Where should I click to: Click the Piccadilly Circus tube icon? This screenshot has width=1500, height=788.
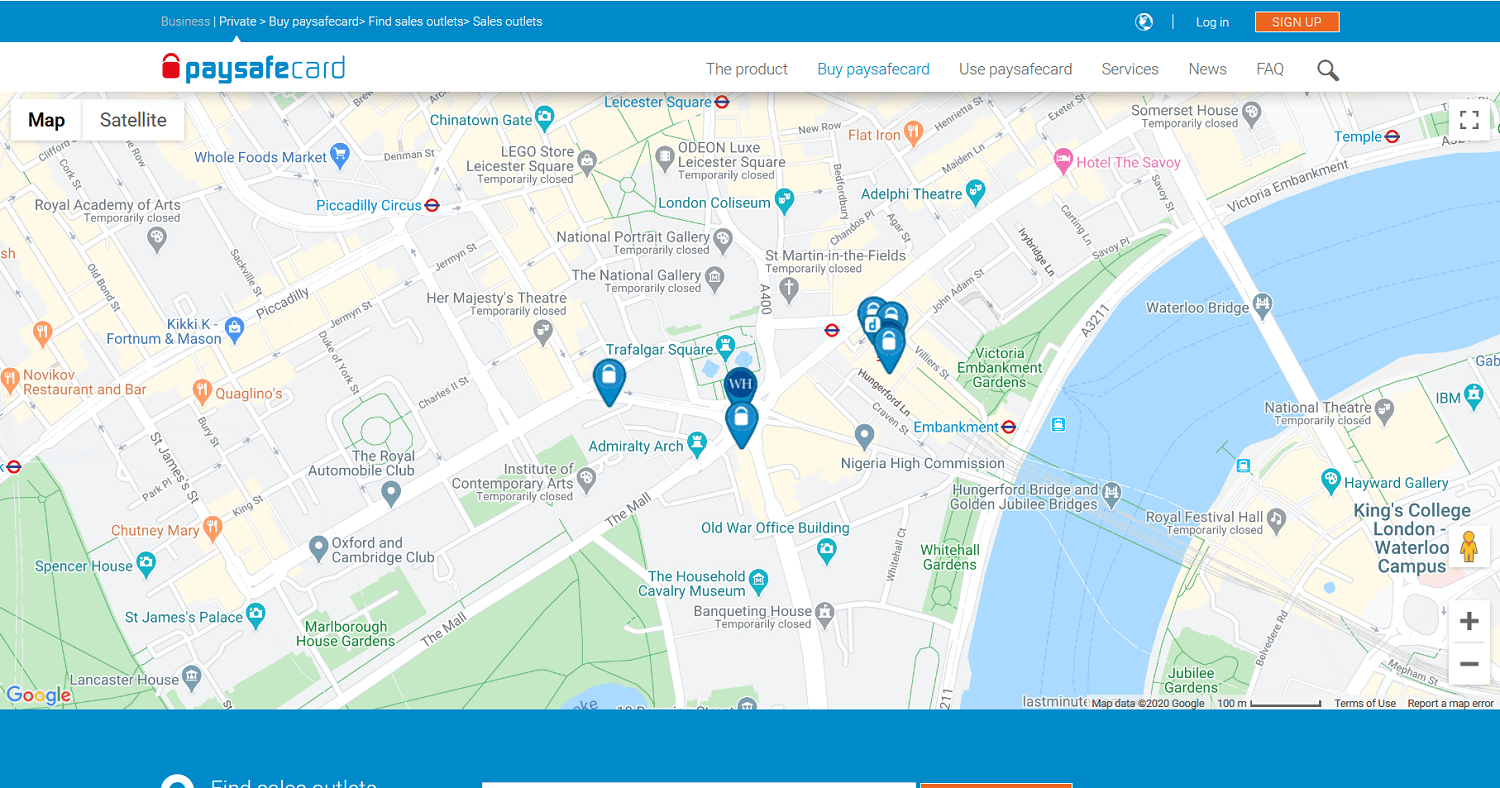tap(432, 205)
